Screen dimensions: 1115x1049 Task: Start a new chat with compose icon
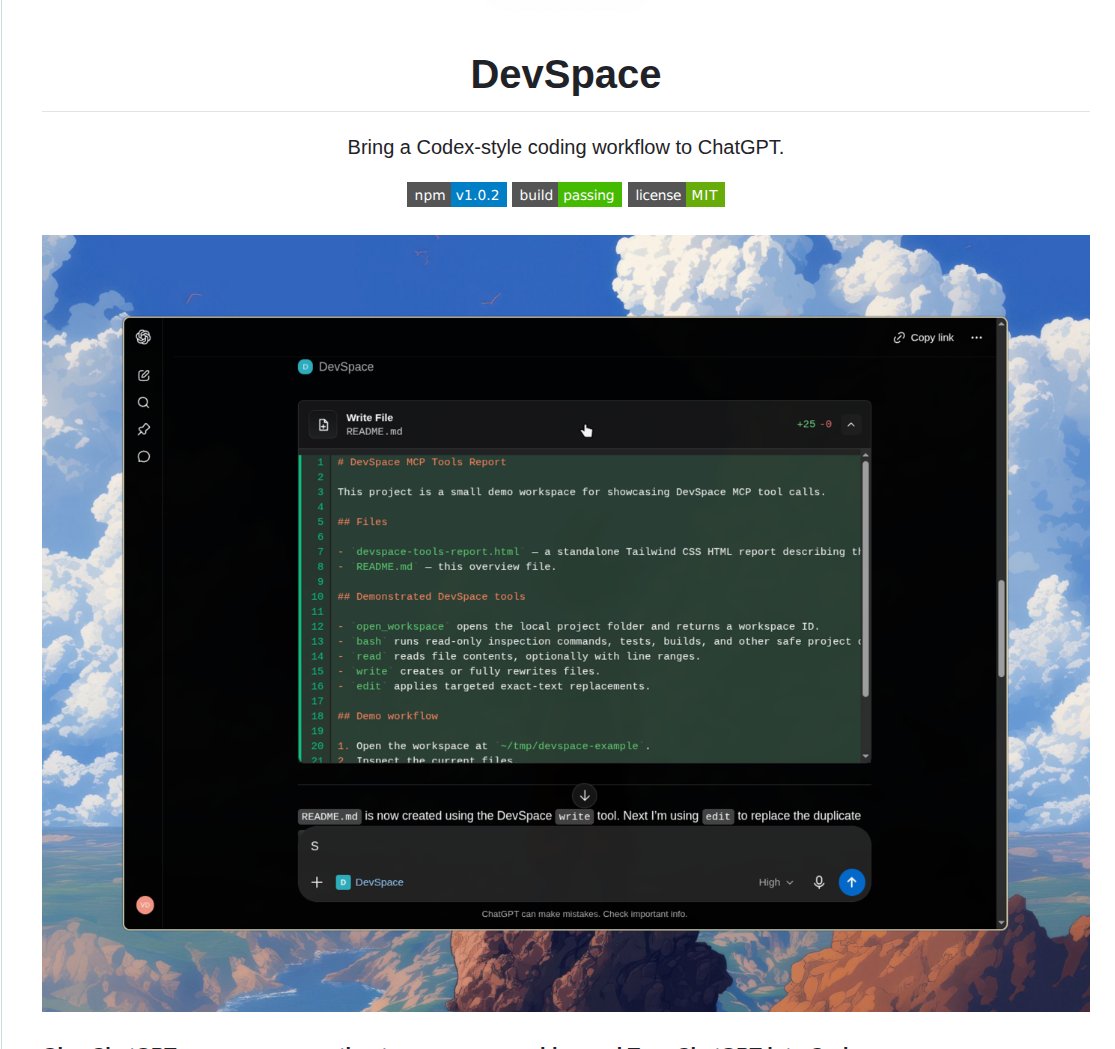[144, 376]
